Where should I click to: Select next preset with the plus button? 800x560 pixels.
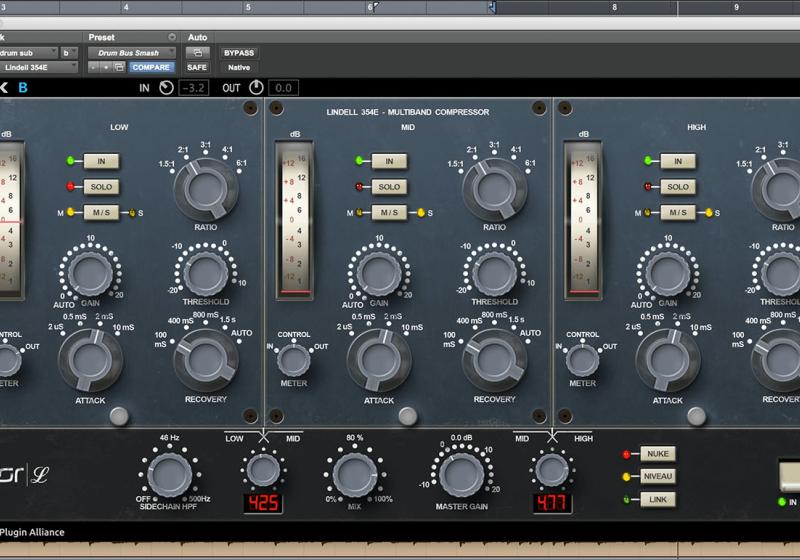106,67
